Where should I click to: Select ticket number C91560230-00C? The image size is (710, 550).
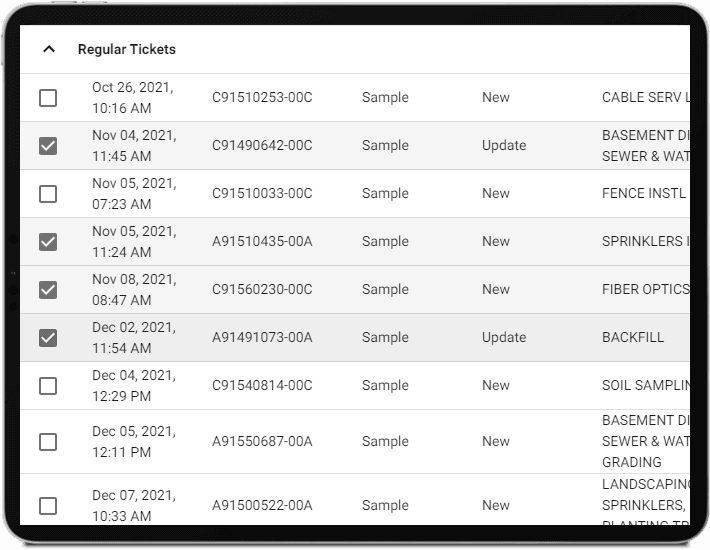pos(262,289)
